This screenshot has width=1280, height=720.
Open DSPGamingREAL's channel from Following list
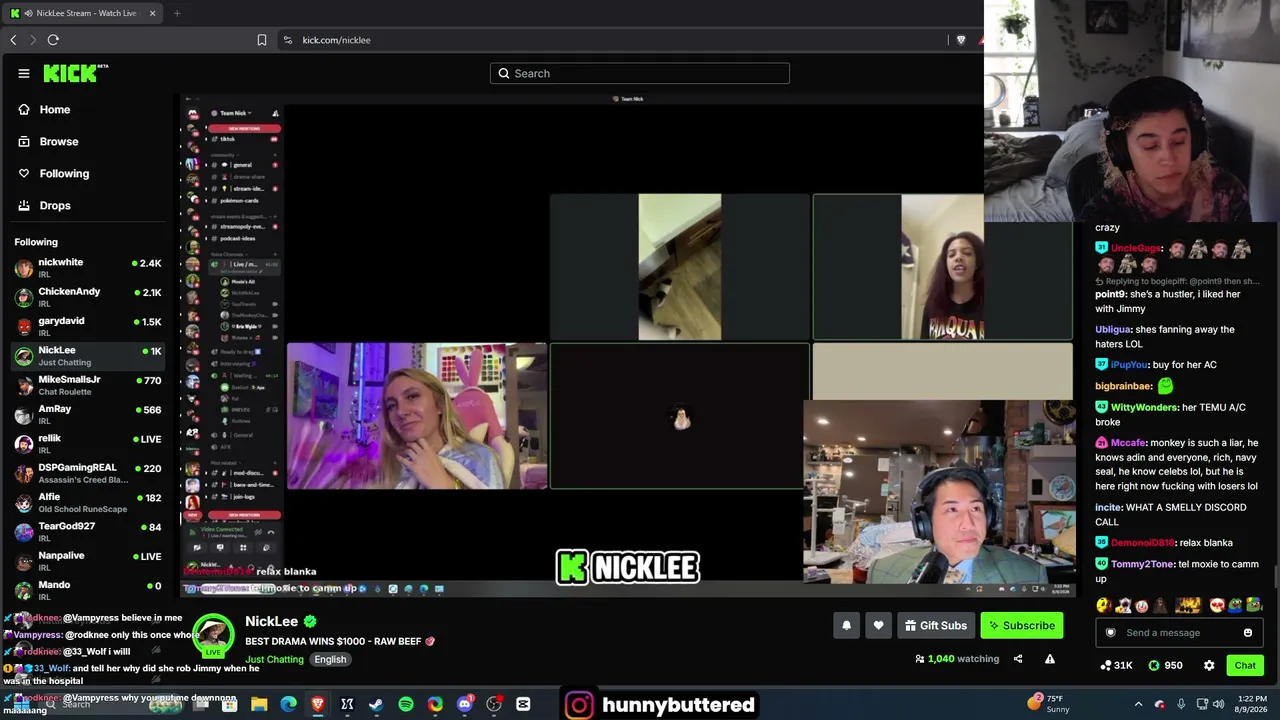point(87,473)
